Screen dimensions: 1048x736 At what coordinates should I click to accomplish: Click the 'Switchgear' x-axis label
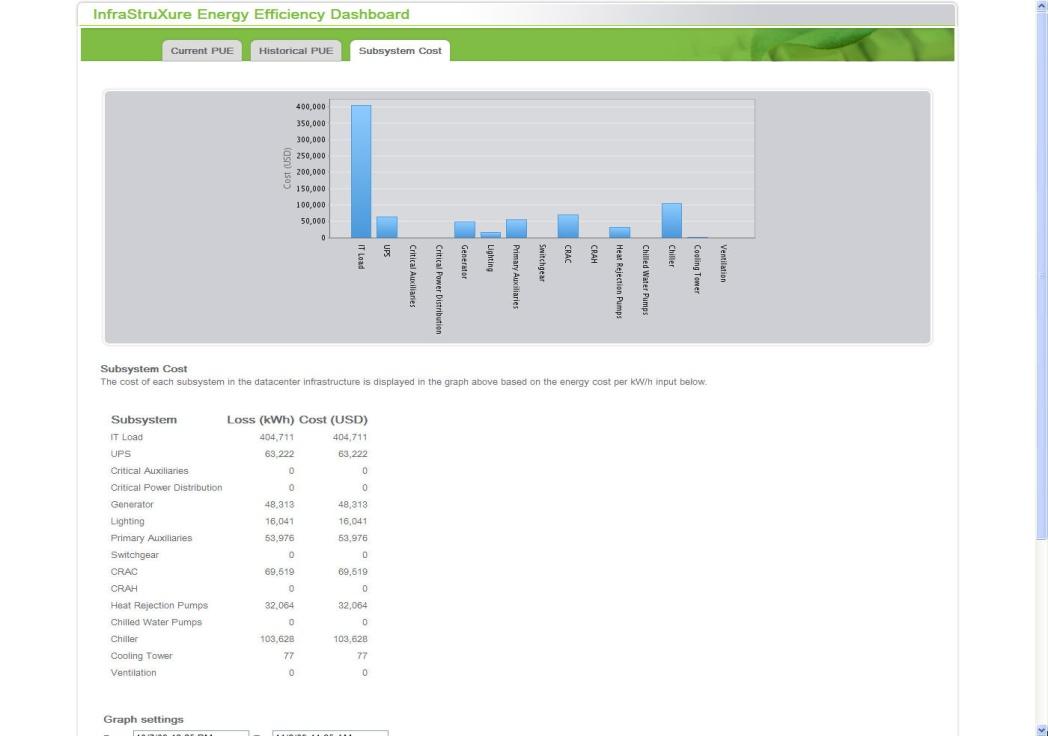point(542,263)
